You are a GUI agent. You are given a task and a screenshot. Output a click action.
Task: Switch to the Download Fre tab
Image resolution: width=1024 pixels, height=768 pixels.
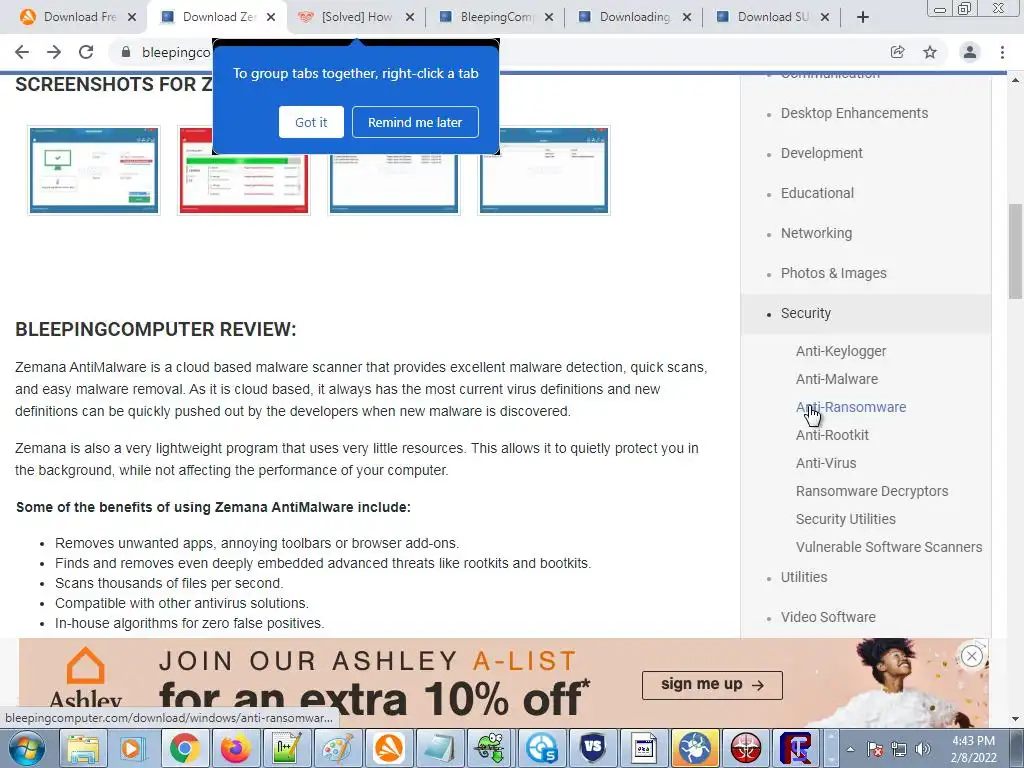[78, 17]
